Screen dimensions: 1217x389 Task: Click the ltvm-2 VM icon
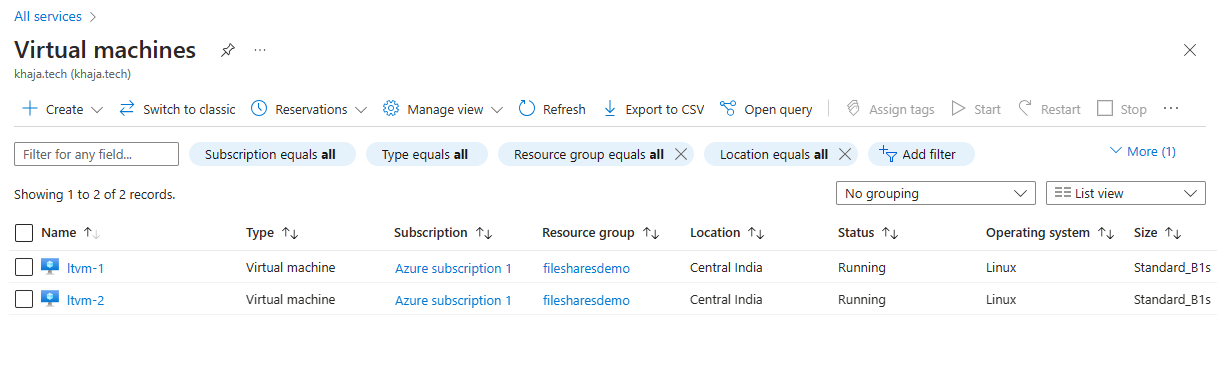tap(50, 299)
